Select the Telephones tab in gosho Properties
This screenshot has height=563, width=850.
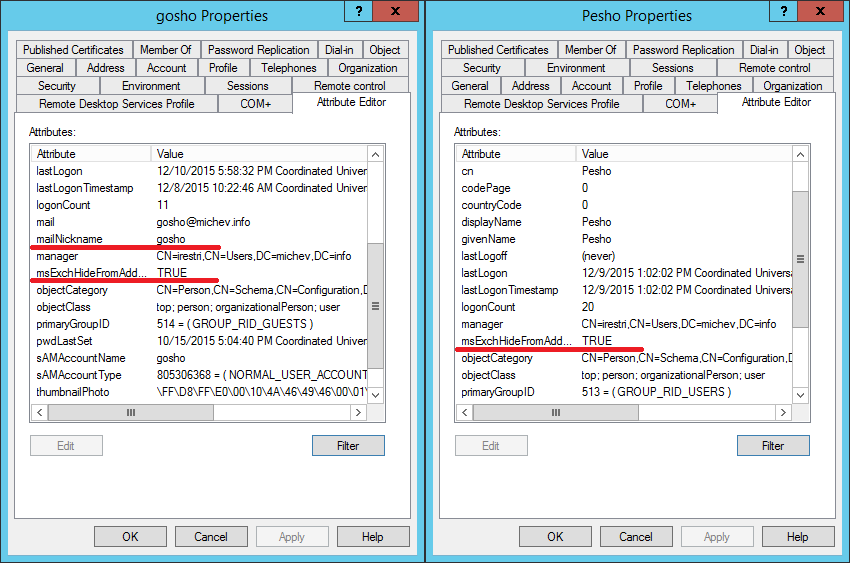(x=288, y=68)
